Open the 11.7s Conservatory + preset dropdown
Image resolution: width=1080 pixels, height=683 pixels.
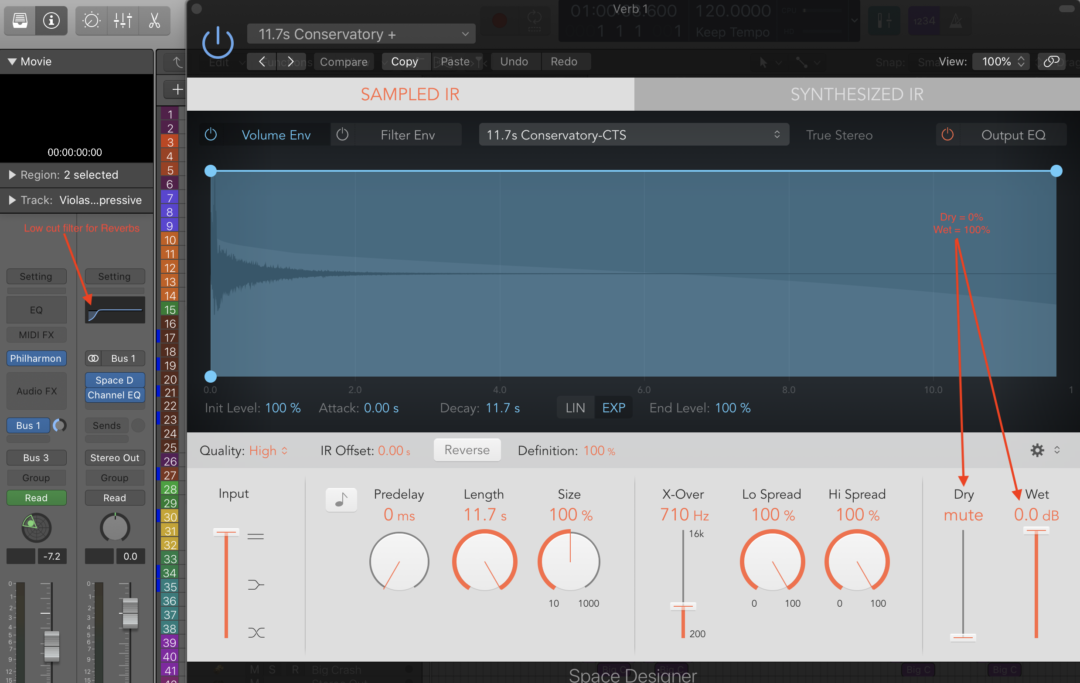360,33
